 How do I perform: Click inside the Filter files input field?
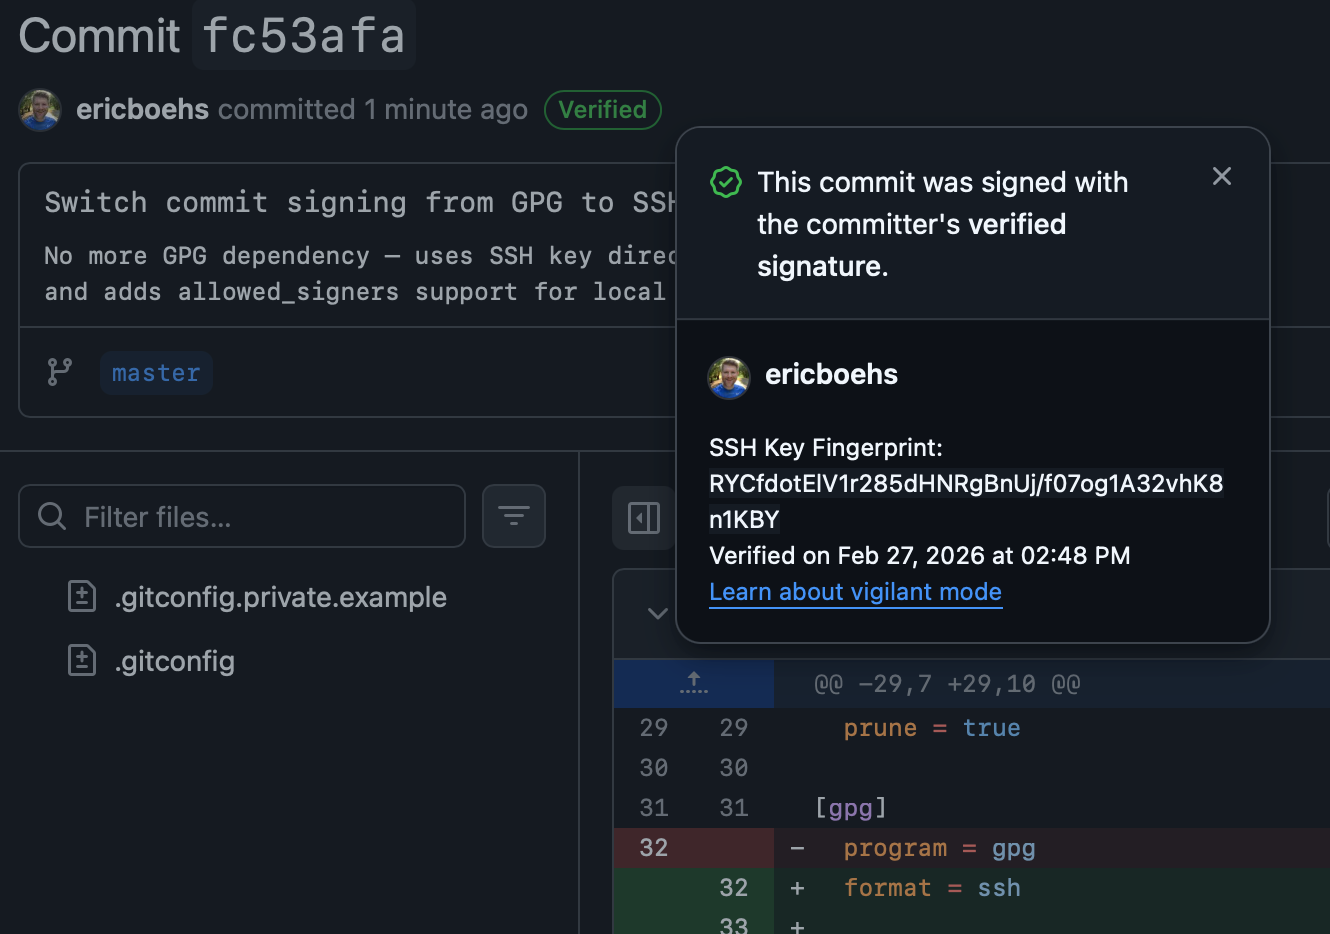tap(240, 516)
